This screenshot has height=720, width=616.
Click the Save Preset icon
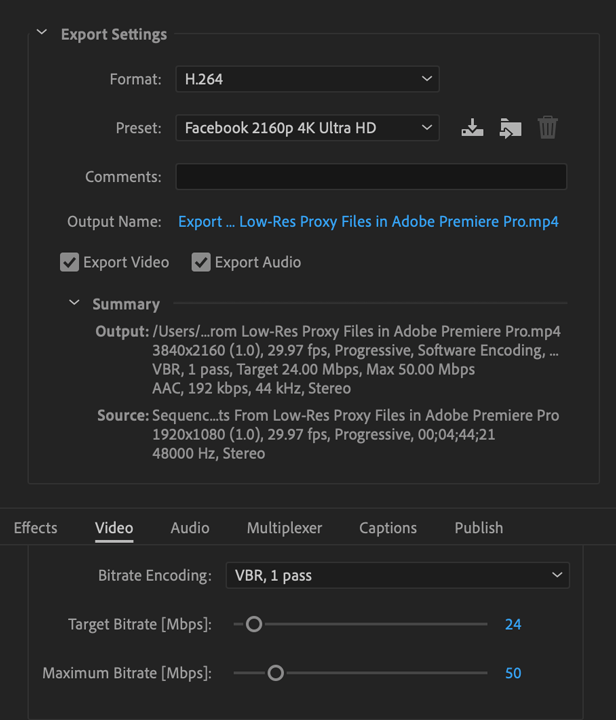[472, 128]
